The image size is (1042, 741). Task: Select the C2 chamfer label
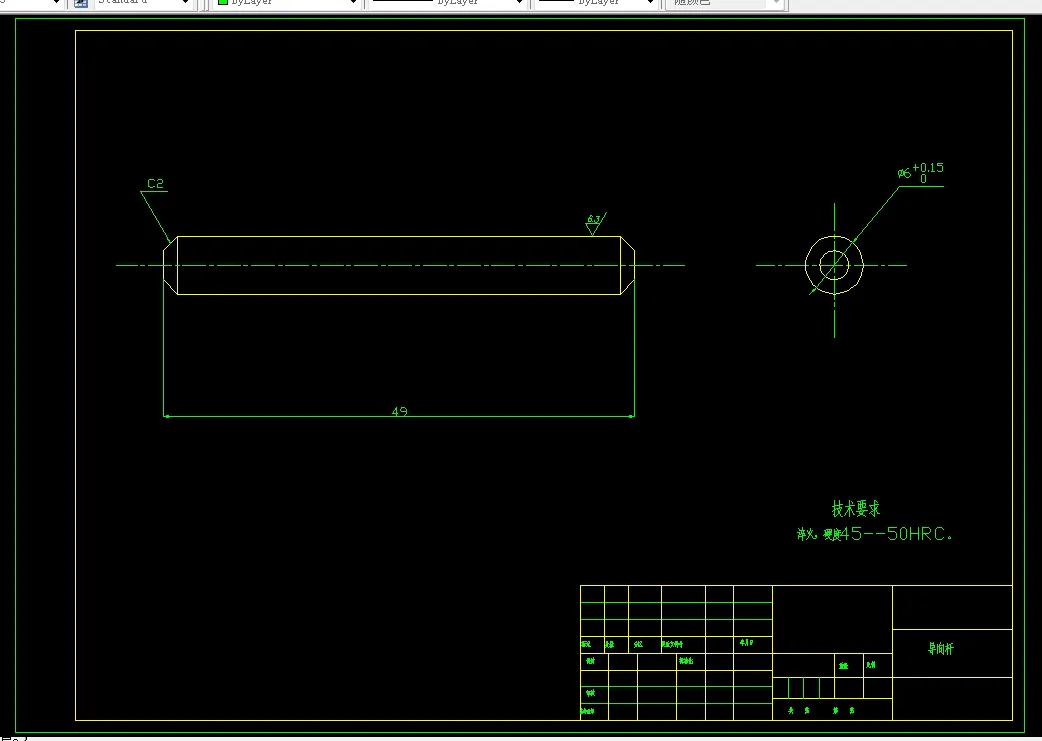click(x=156, y=183)
